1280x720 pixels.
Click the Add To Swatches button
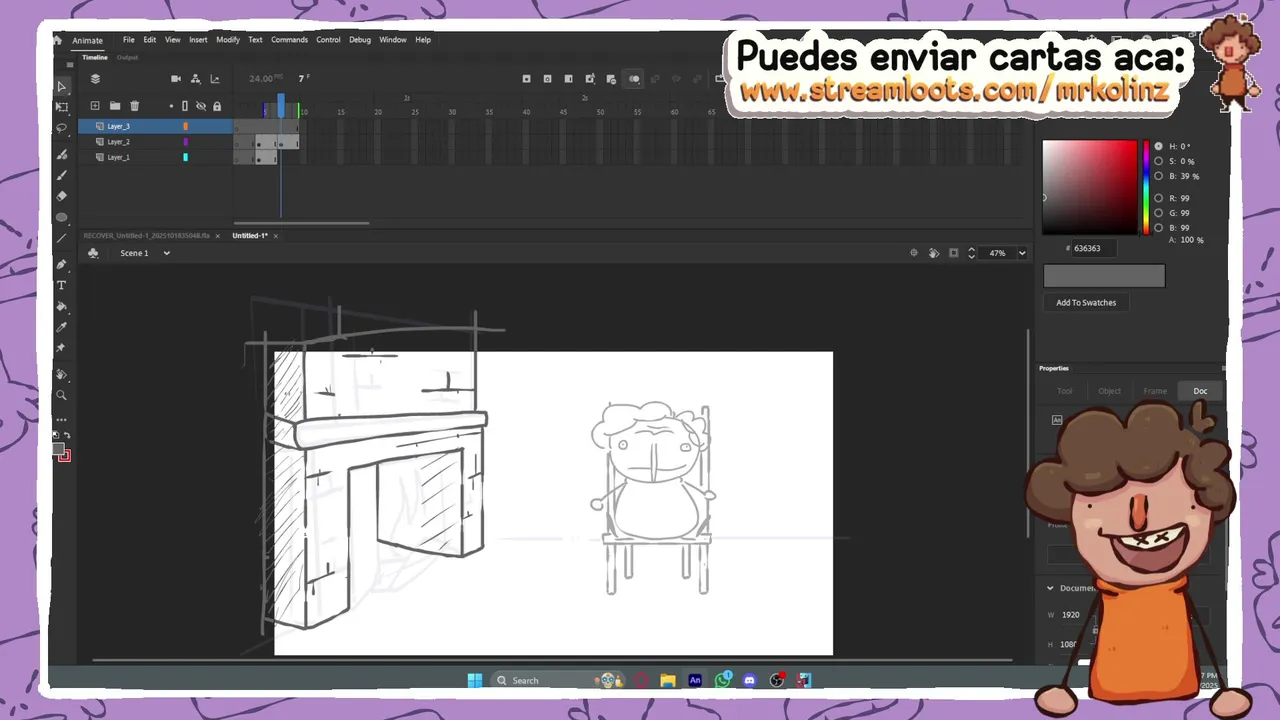(1086, 303)
